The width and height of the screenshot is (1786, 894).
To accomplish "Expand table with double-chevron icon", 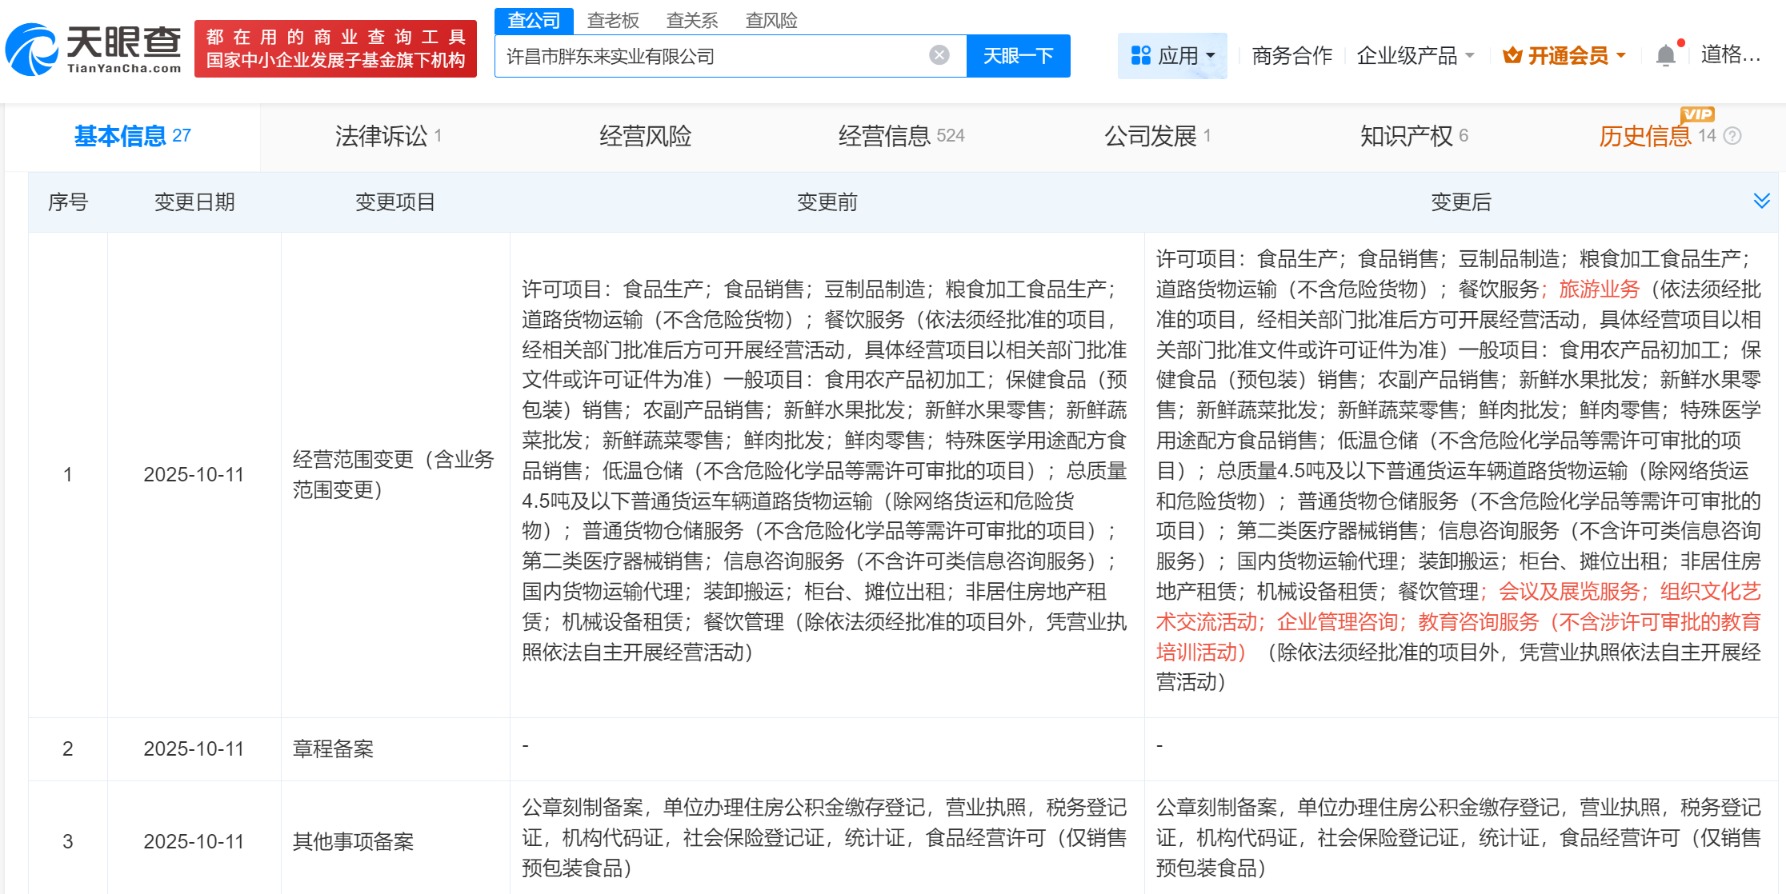I will pos(1761,201).
